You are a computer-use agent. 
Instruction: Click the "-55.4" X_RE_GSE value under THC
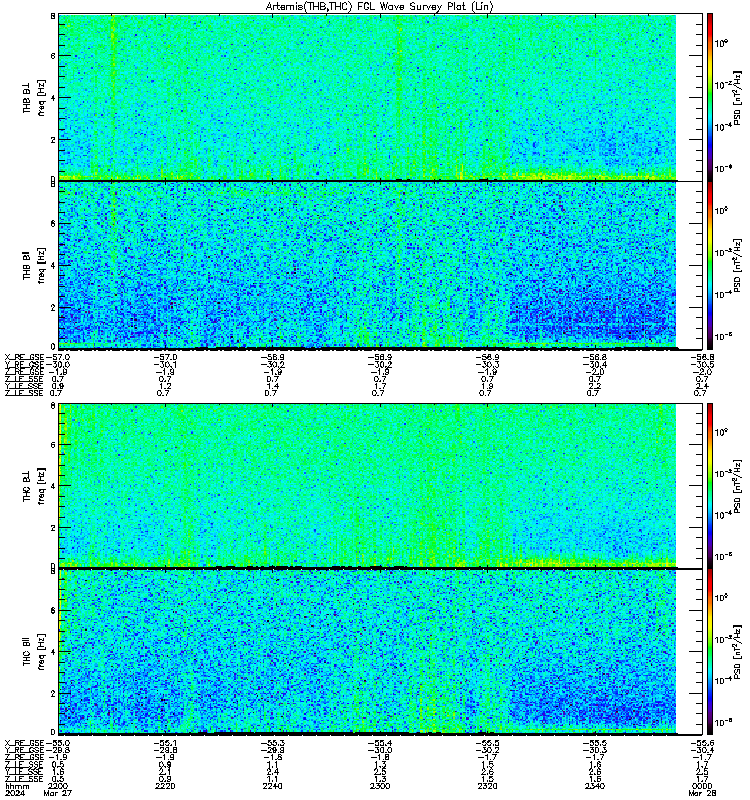pos(380,743)
